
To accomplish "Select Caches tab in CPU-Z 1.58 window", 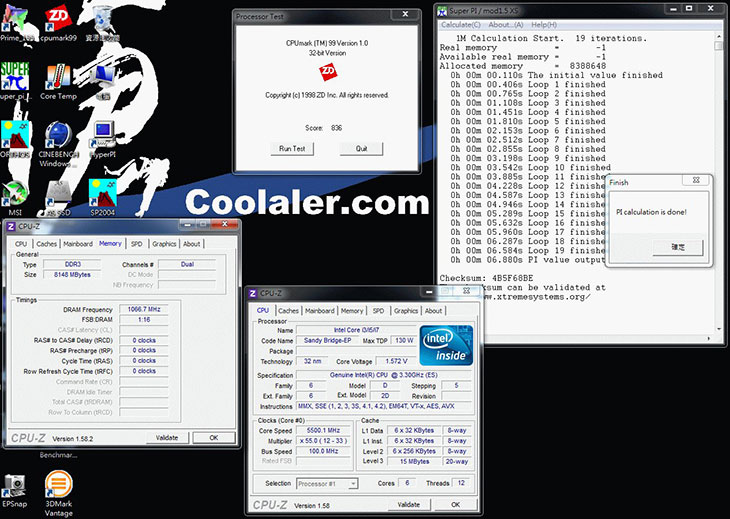I will (288, 311).
